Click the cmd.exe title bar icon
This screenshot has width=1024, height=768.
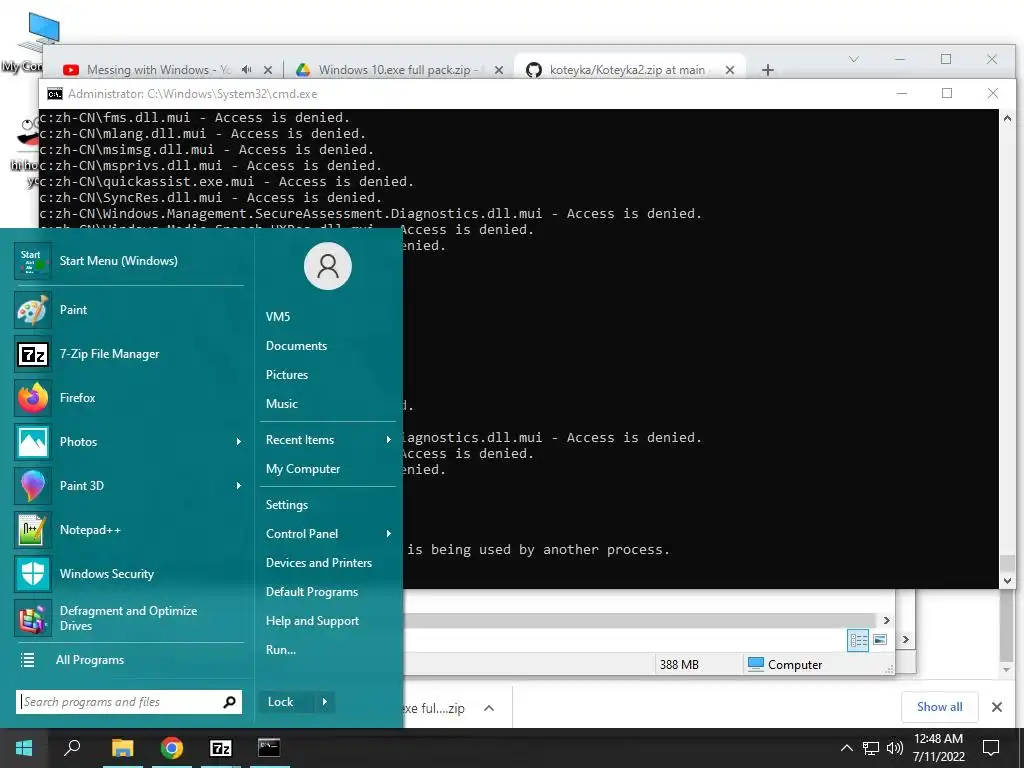(x=55, y=94)
